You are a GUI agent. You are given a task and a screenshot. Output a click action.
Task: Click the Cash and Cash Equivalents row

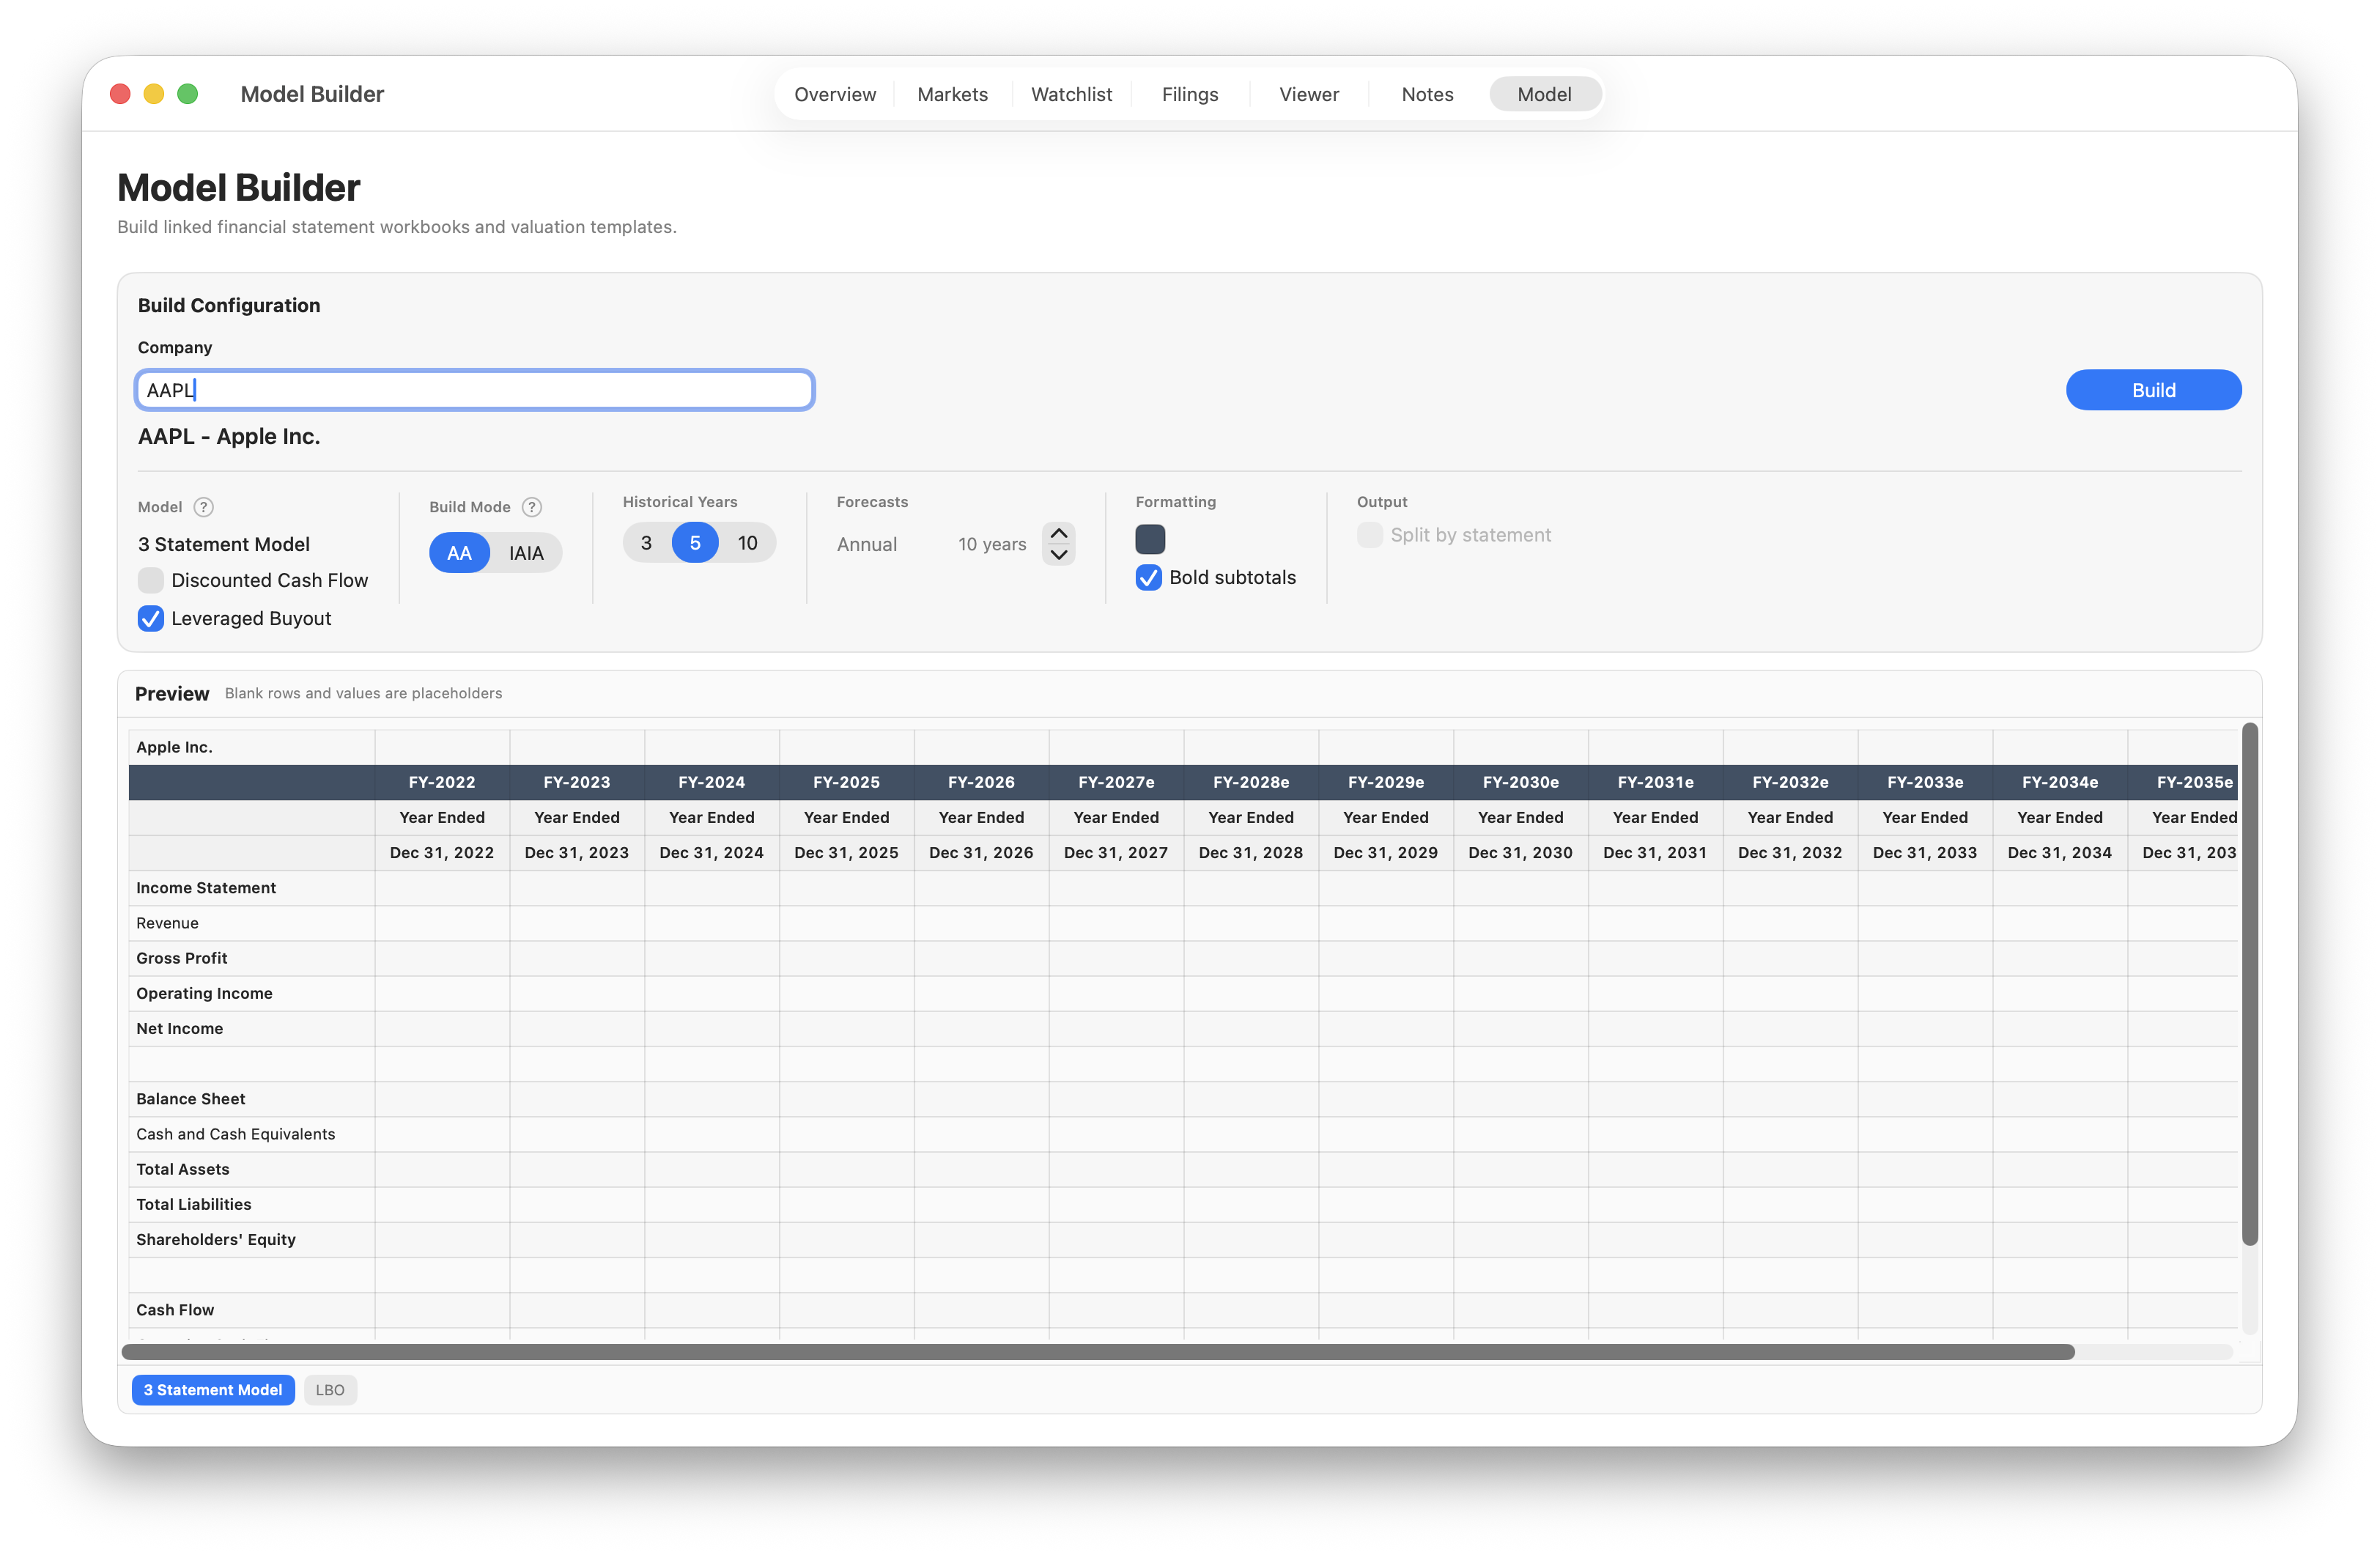click(236, 1134)
